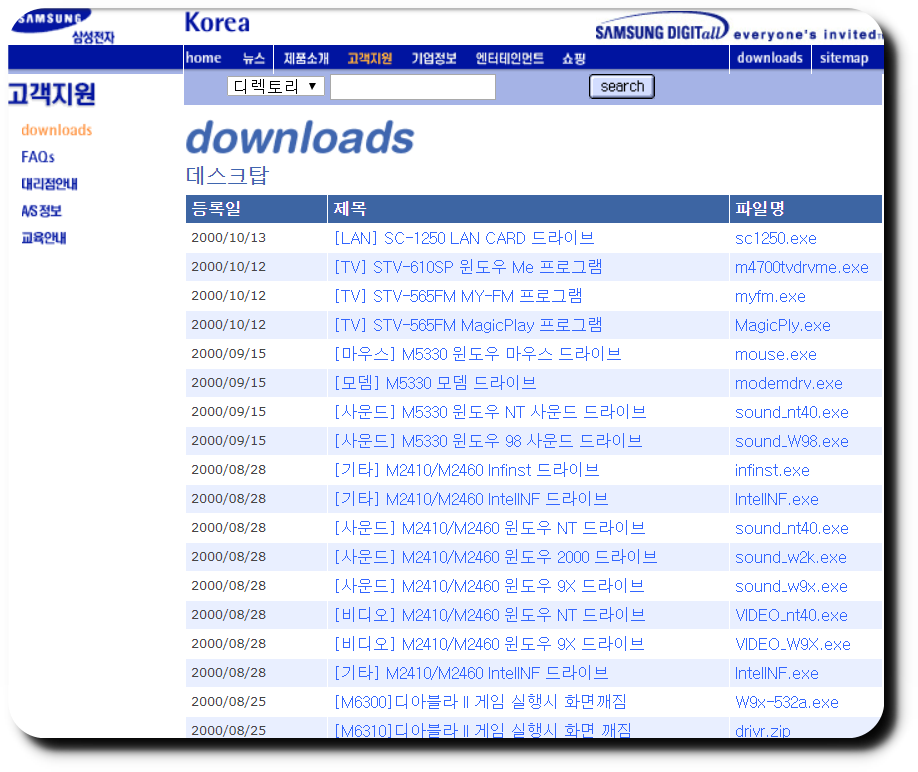This screenshot has height=772, width=918.
Task: Download sound_w9x.exe file
Action: click(791, 586)
